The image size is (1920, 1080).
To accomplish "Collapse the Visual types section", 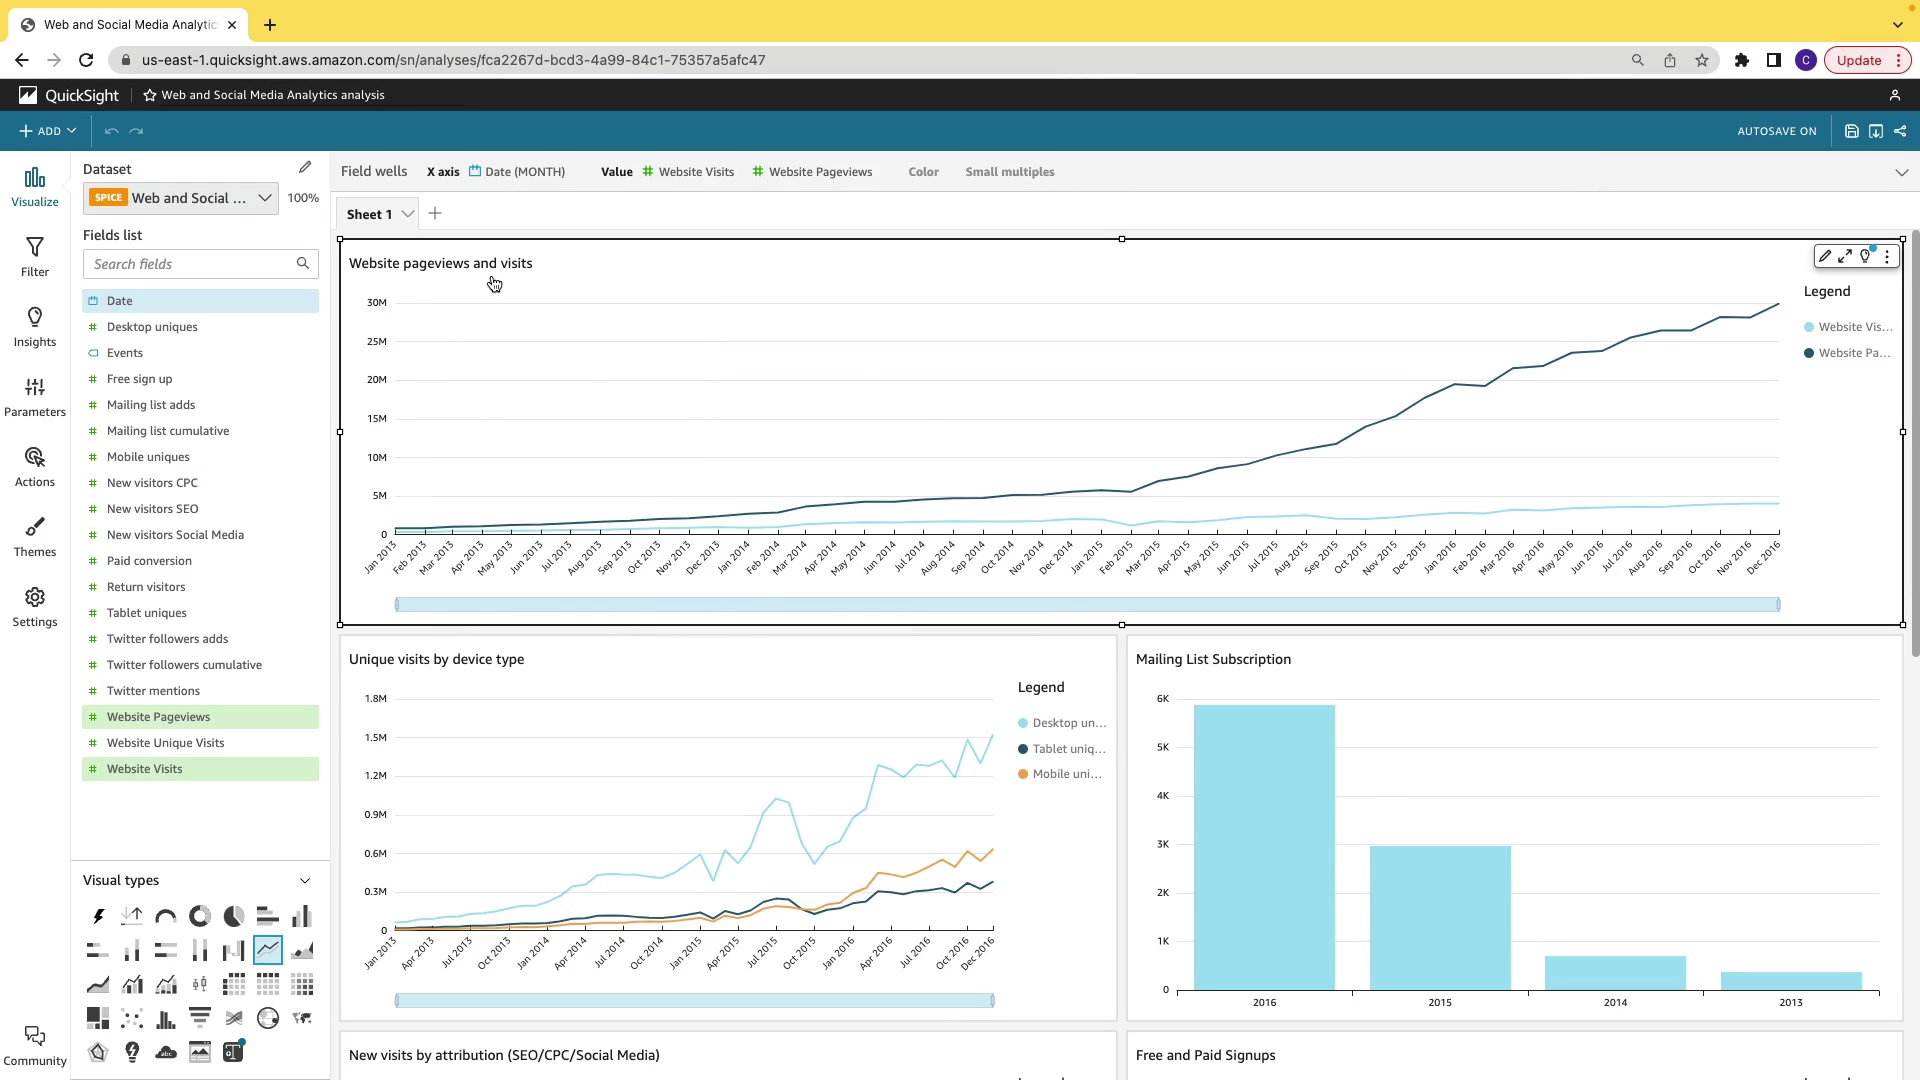I will (x=305, y=881).
